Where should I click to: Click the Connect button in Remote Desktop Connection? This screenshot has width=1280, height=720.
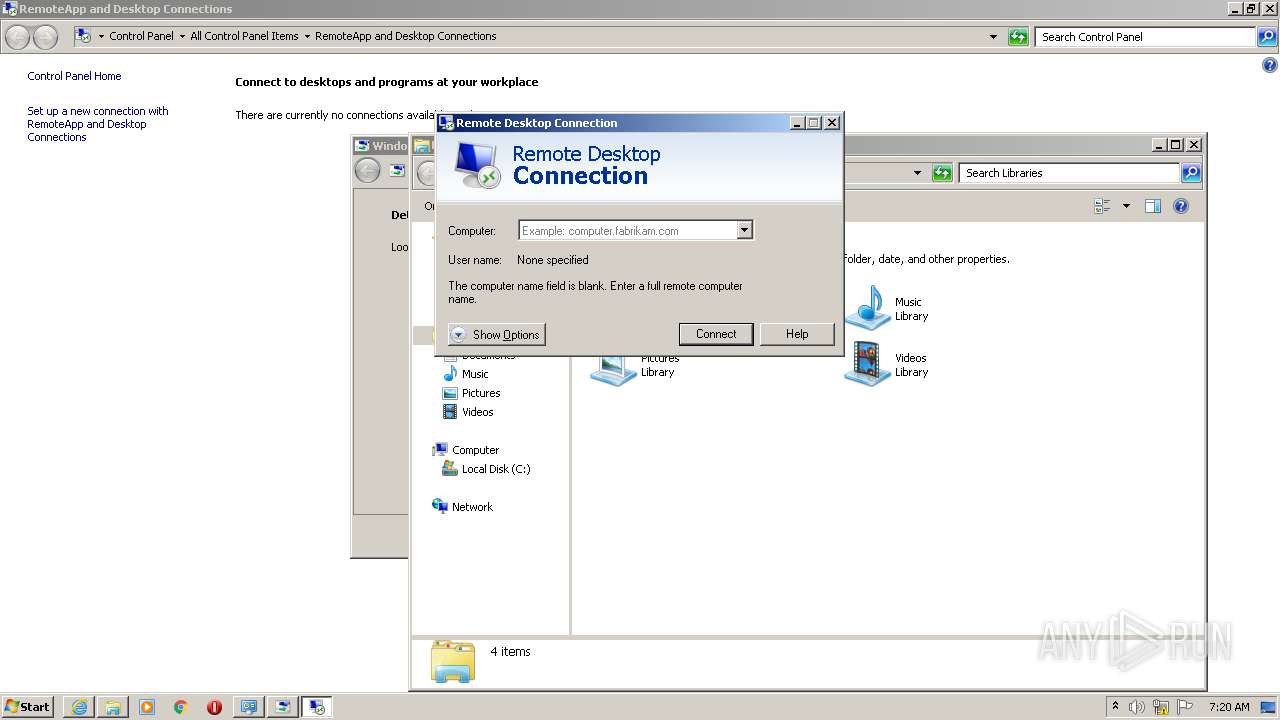point(716,334)
